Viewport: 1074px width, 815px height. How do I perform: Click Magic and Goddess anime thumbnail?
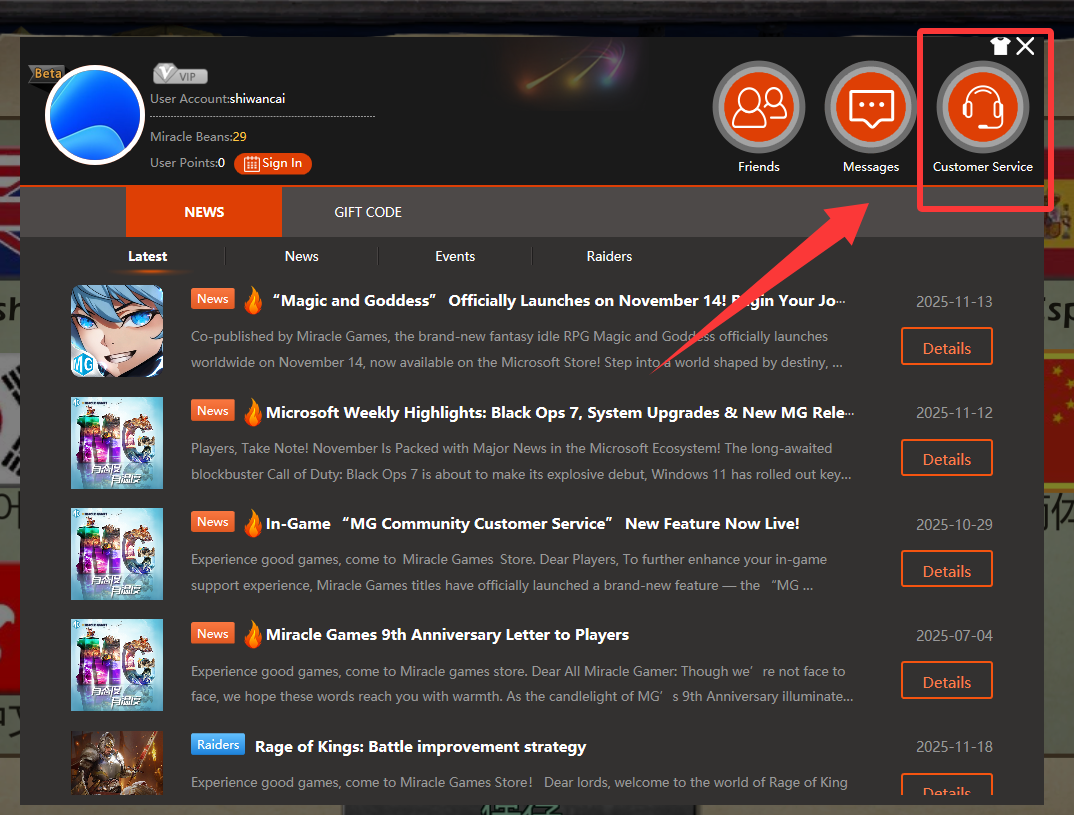(117, 331)
